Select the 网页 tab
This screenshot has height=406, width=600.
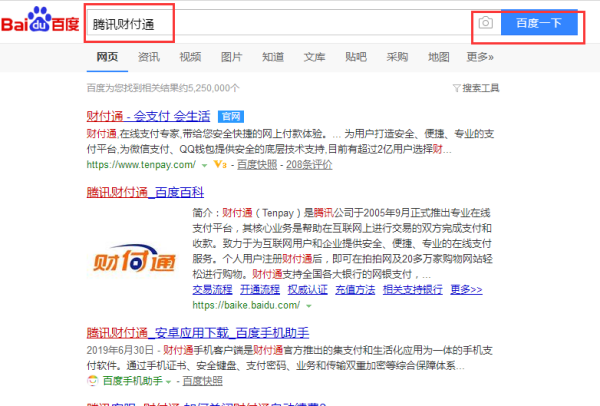pos(107,57)
